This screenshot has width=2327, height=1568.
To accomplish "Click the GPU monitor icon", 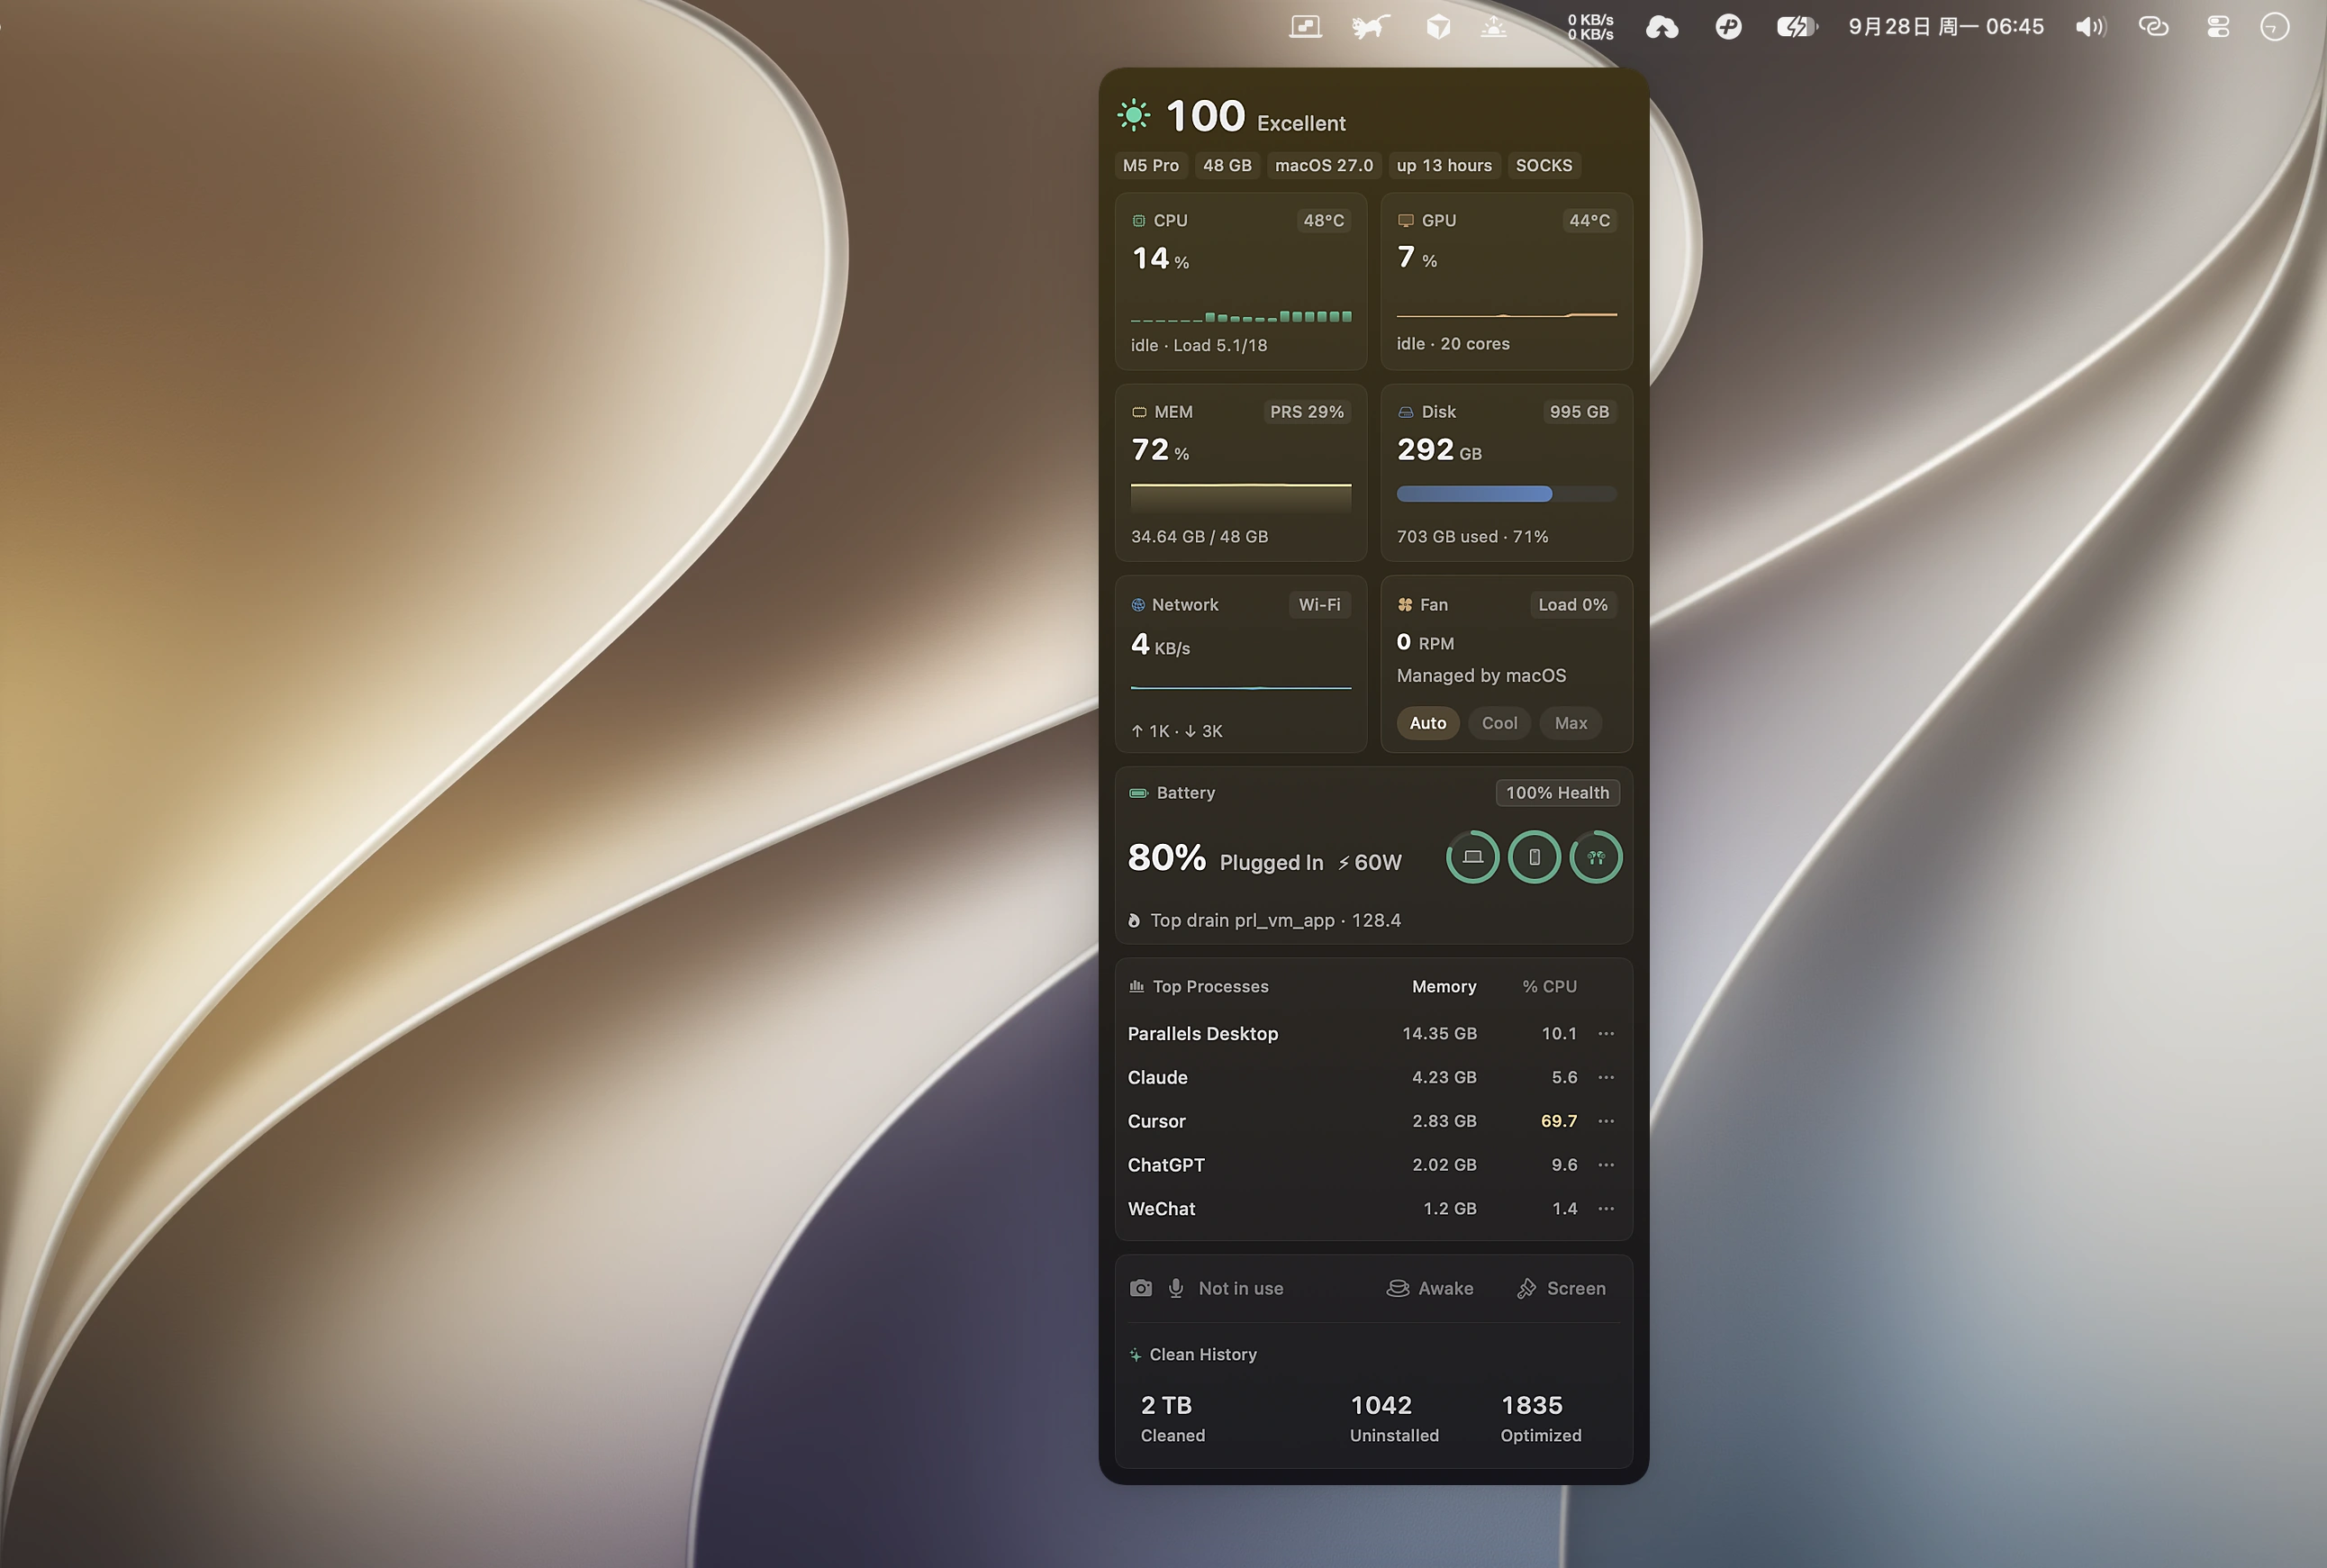I will coord(1405,221).
